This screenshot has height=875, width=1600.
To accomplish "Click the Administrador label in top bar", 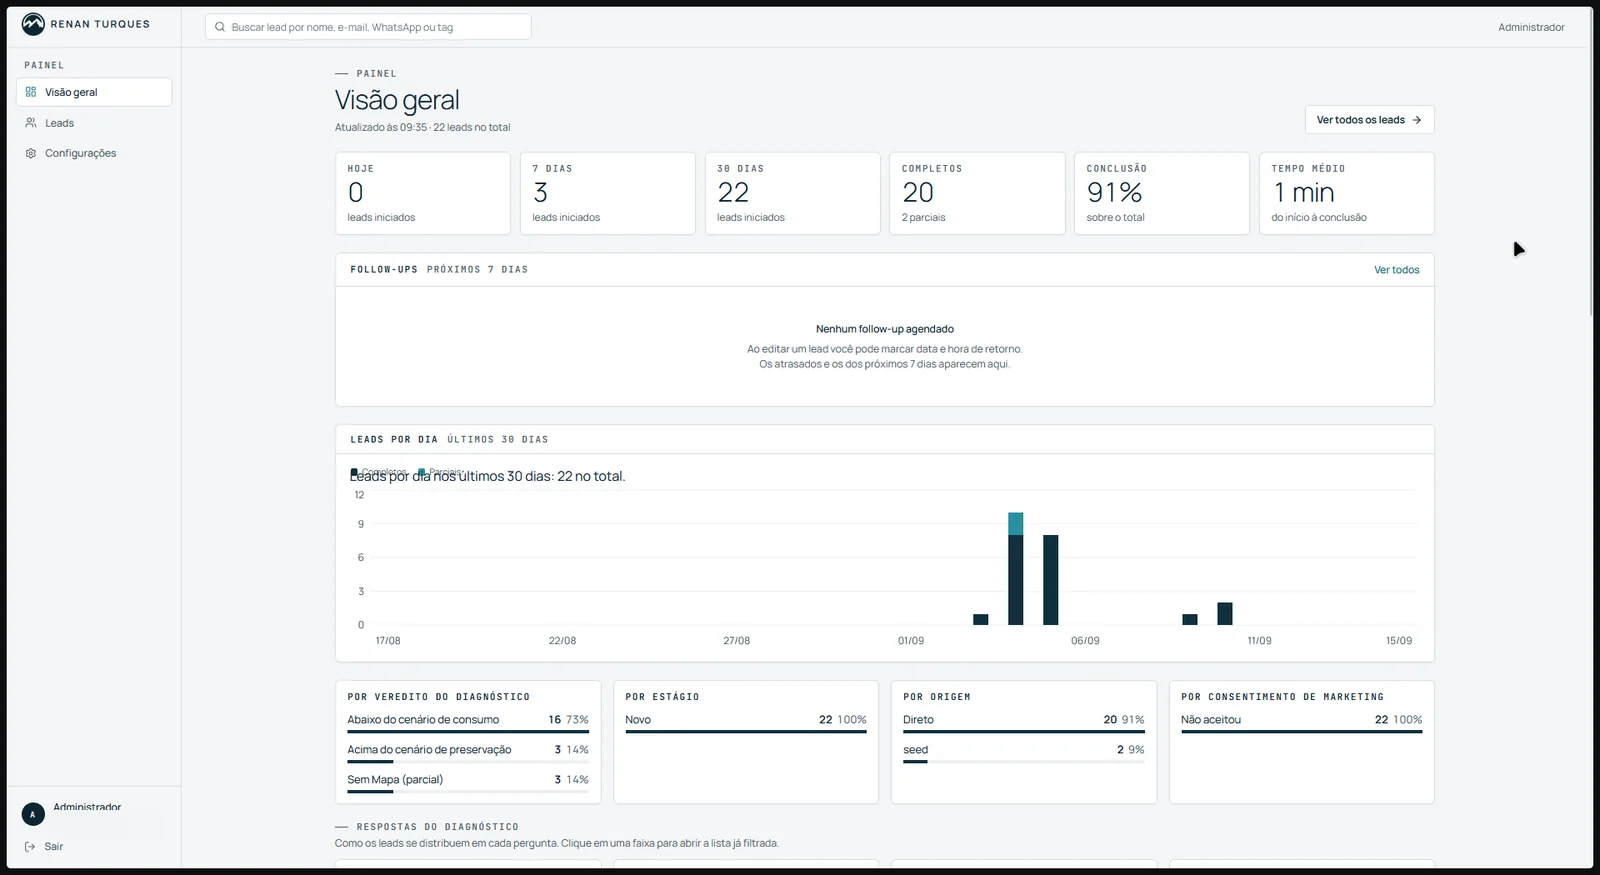I will (1531, 27).
